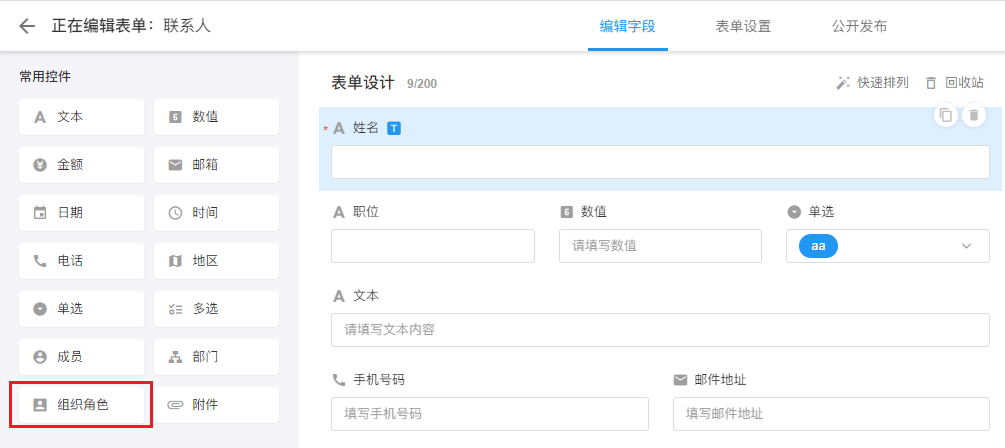This screenshot has width=1005, height=448.
Task: Open the 回收站 recycle bin
Action: [x=957, y=83]
